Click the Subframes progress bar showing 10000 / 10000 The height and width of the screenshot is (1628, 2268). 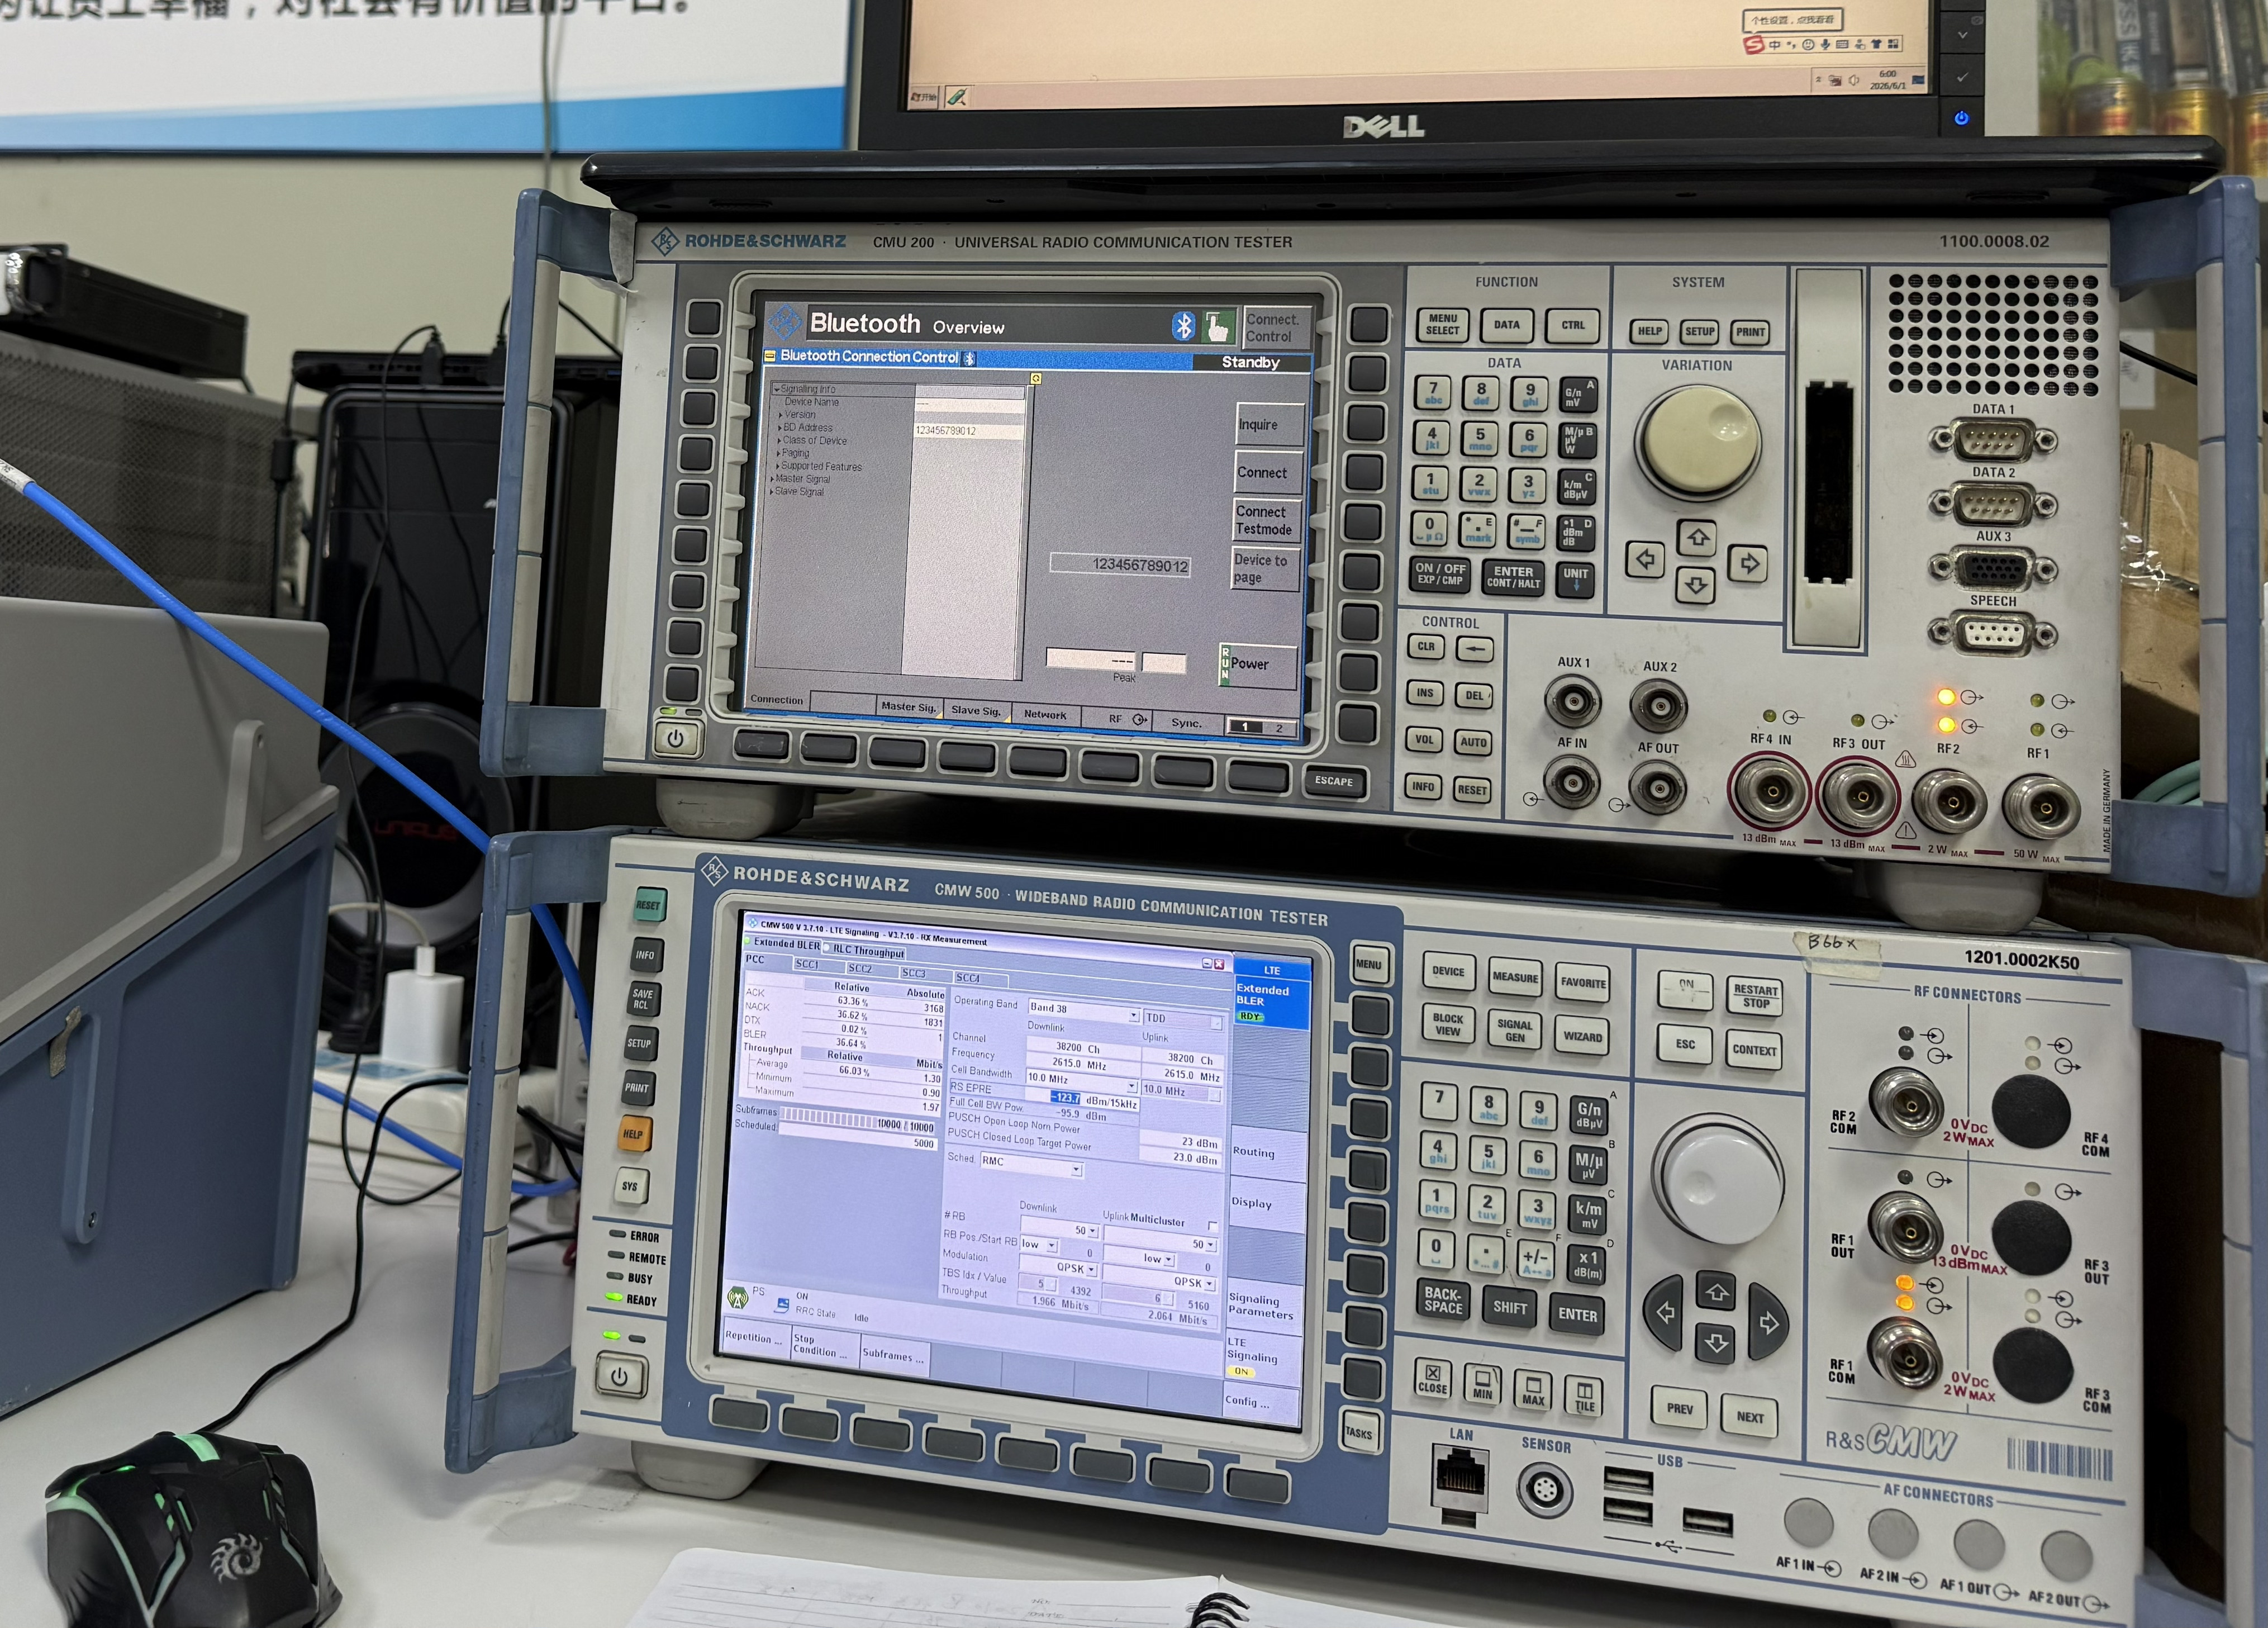857,1120
